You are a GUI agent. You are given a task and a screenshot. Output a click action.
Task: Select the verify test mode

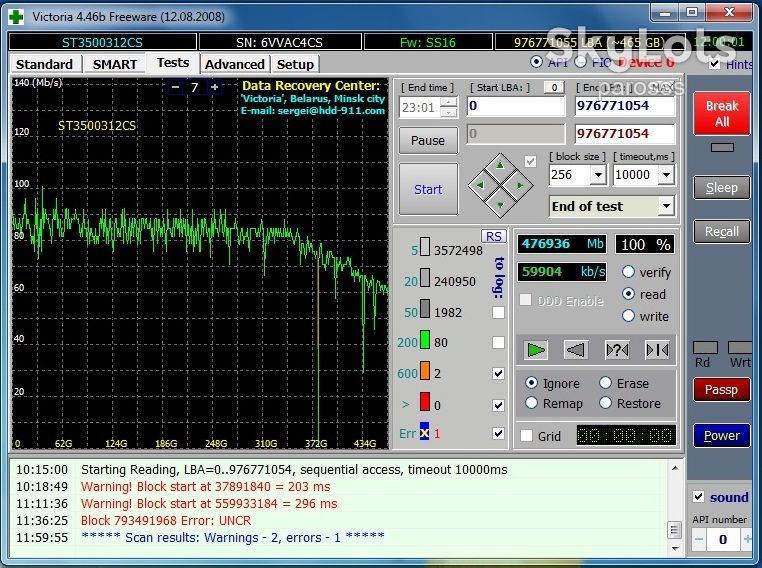[x=628, y=272]
